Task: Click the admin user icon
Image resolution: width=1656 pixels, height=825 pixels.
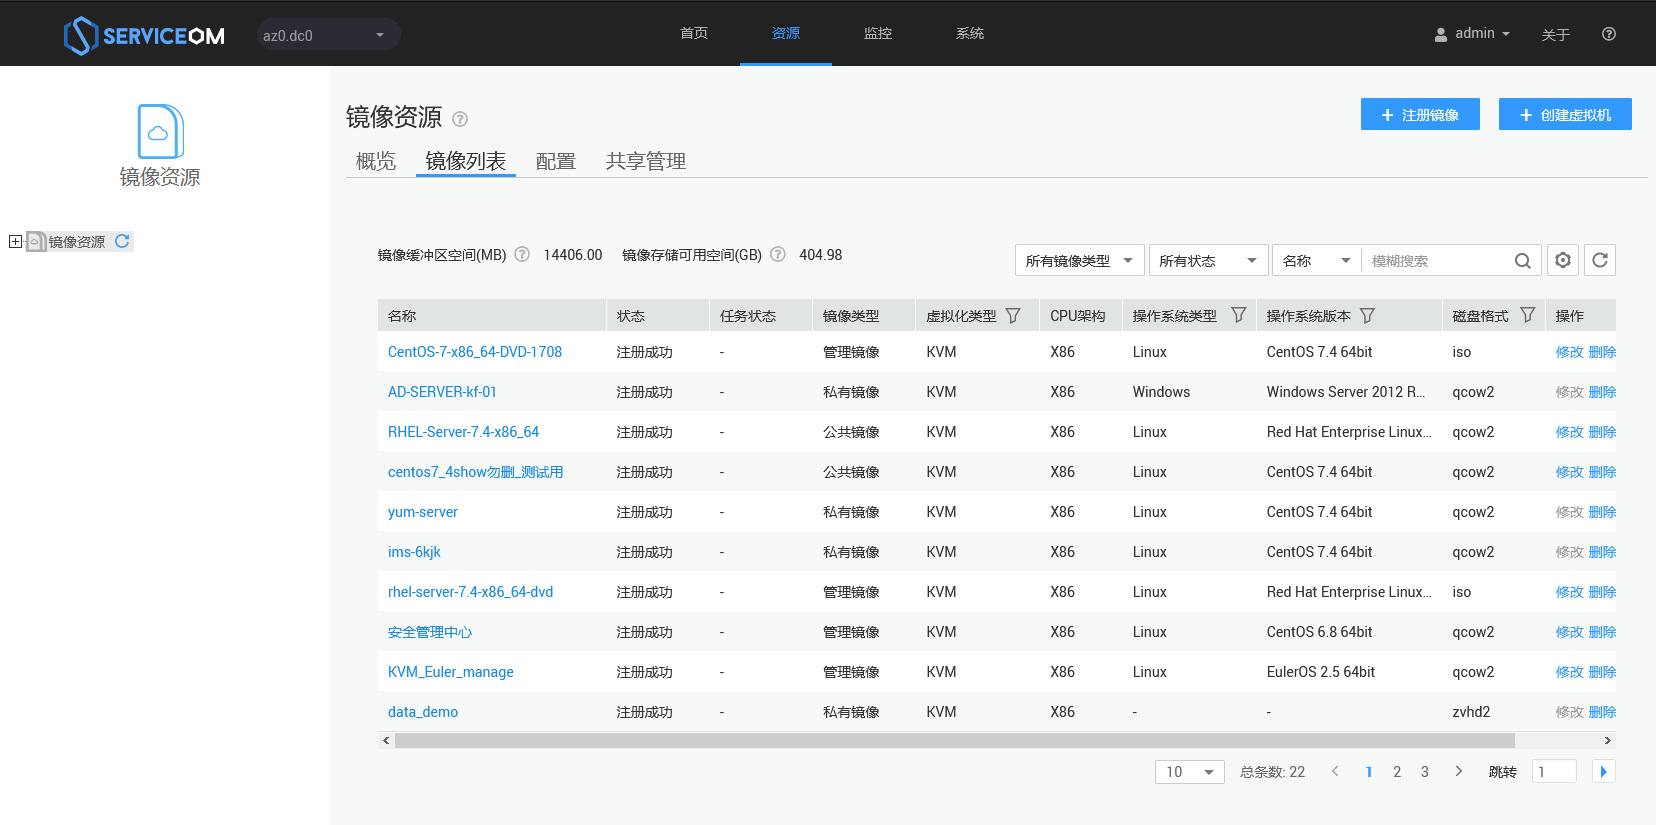Action: [1441, 35]
